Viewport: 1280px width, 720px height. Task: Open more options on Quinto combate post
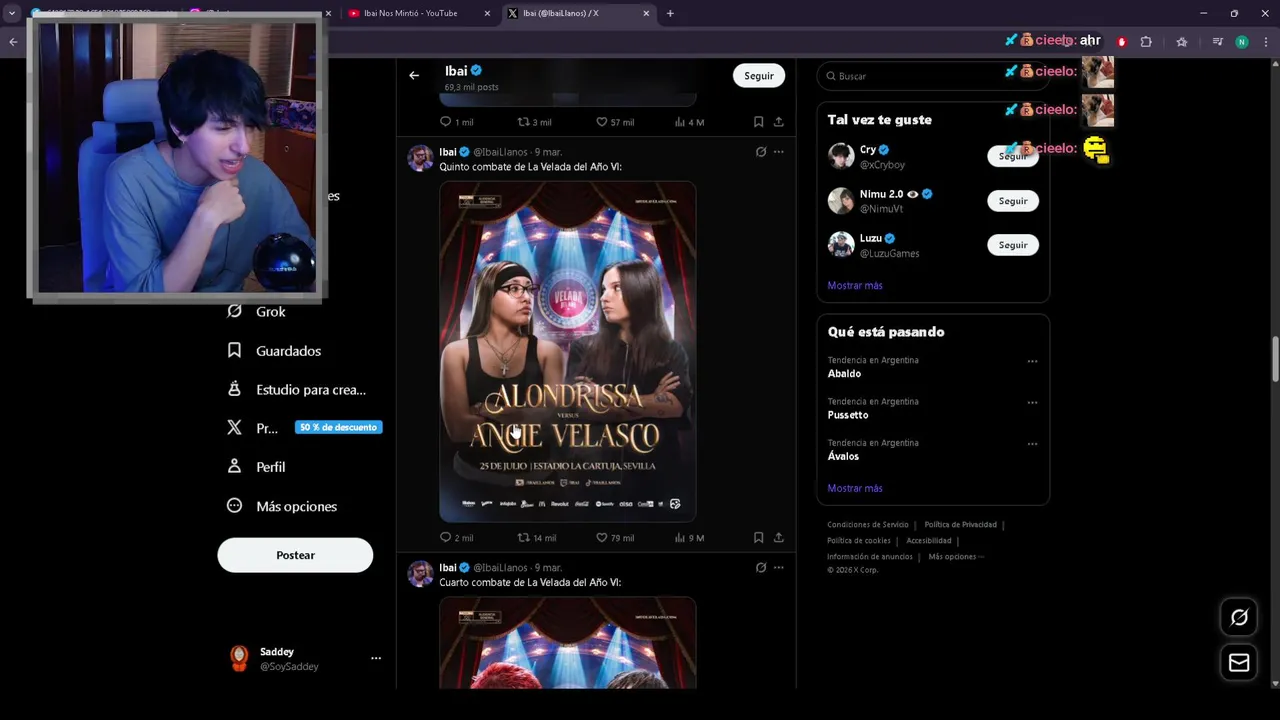(x=779, y=152)
